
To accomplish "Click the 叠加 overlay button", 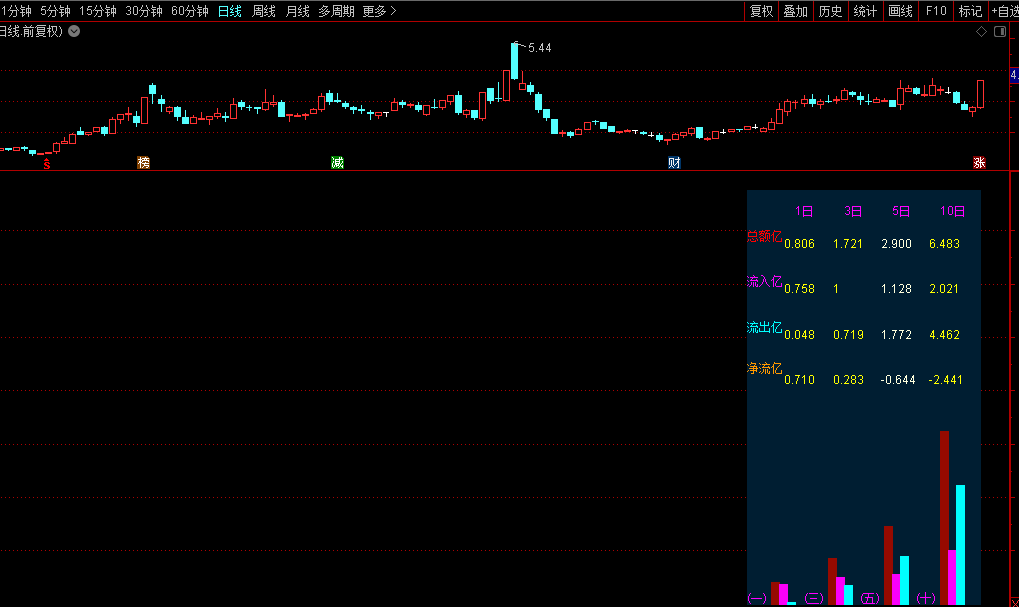I will point(796,11).
